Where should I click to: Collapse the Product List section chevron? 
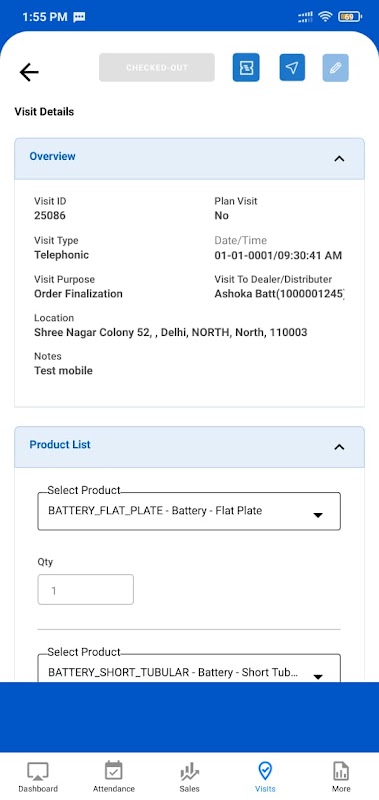[339, 447]
